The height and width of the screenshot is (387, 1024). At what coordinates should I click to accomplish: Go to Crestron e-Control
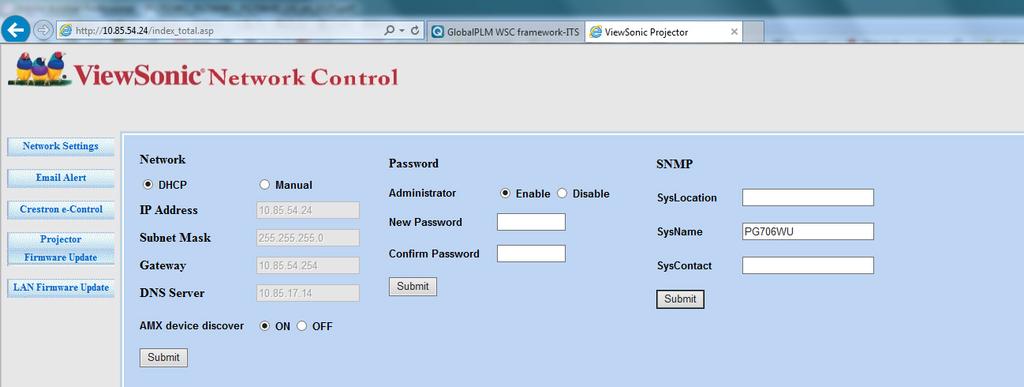[x=61, y=209]
